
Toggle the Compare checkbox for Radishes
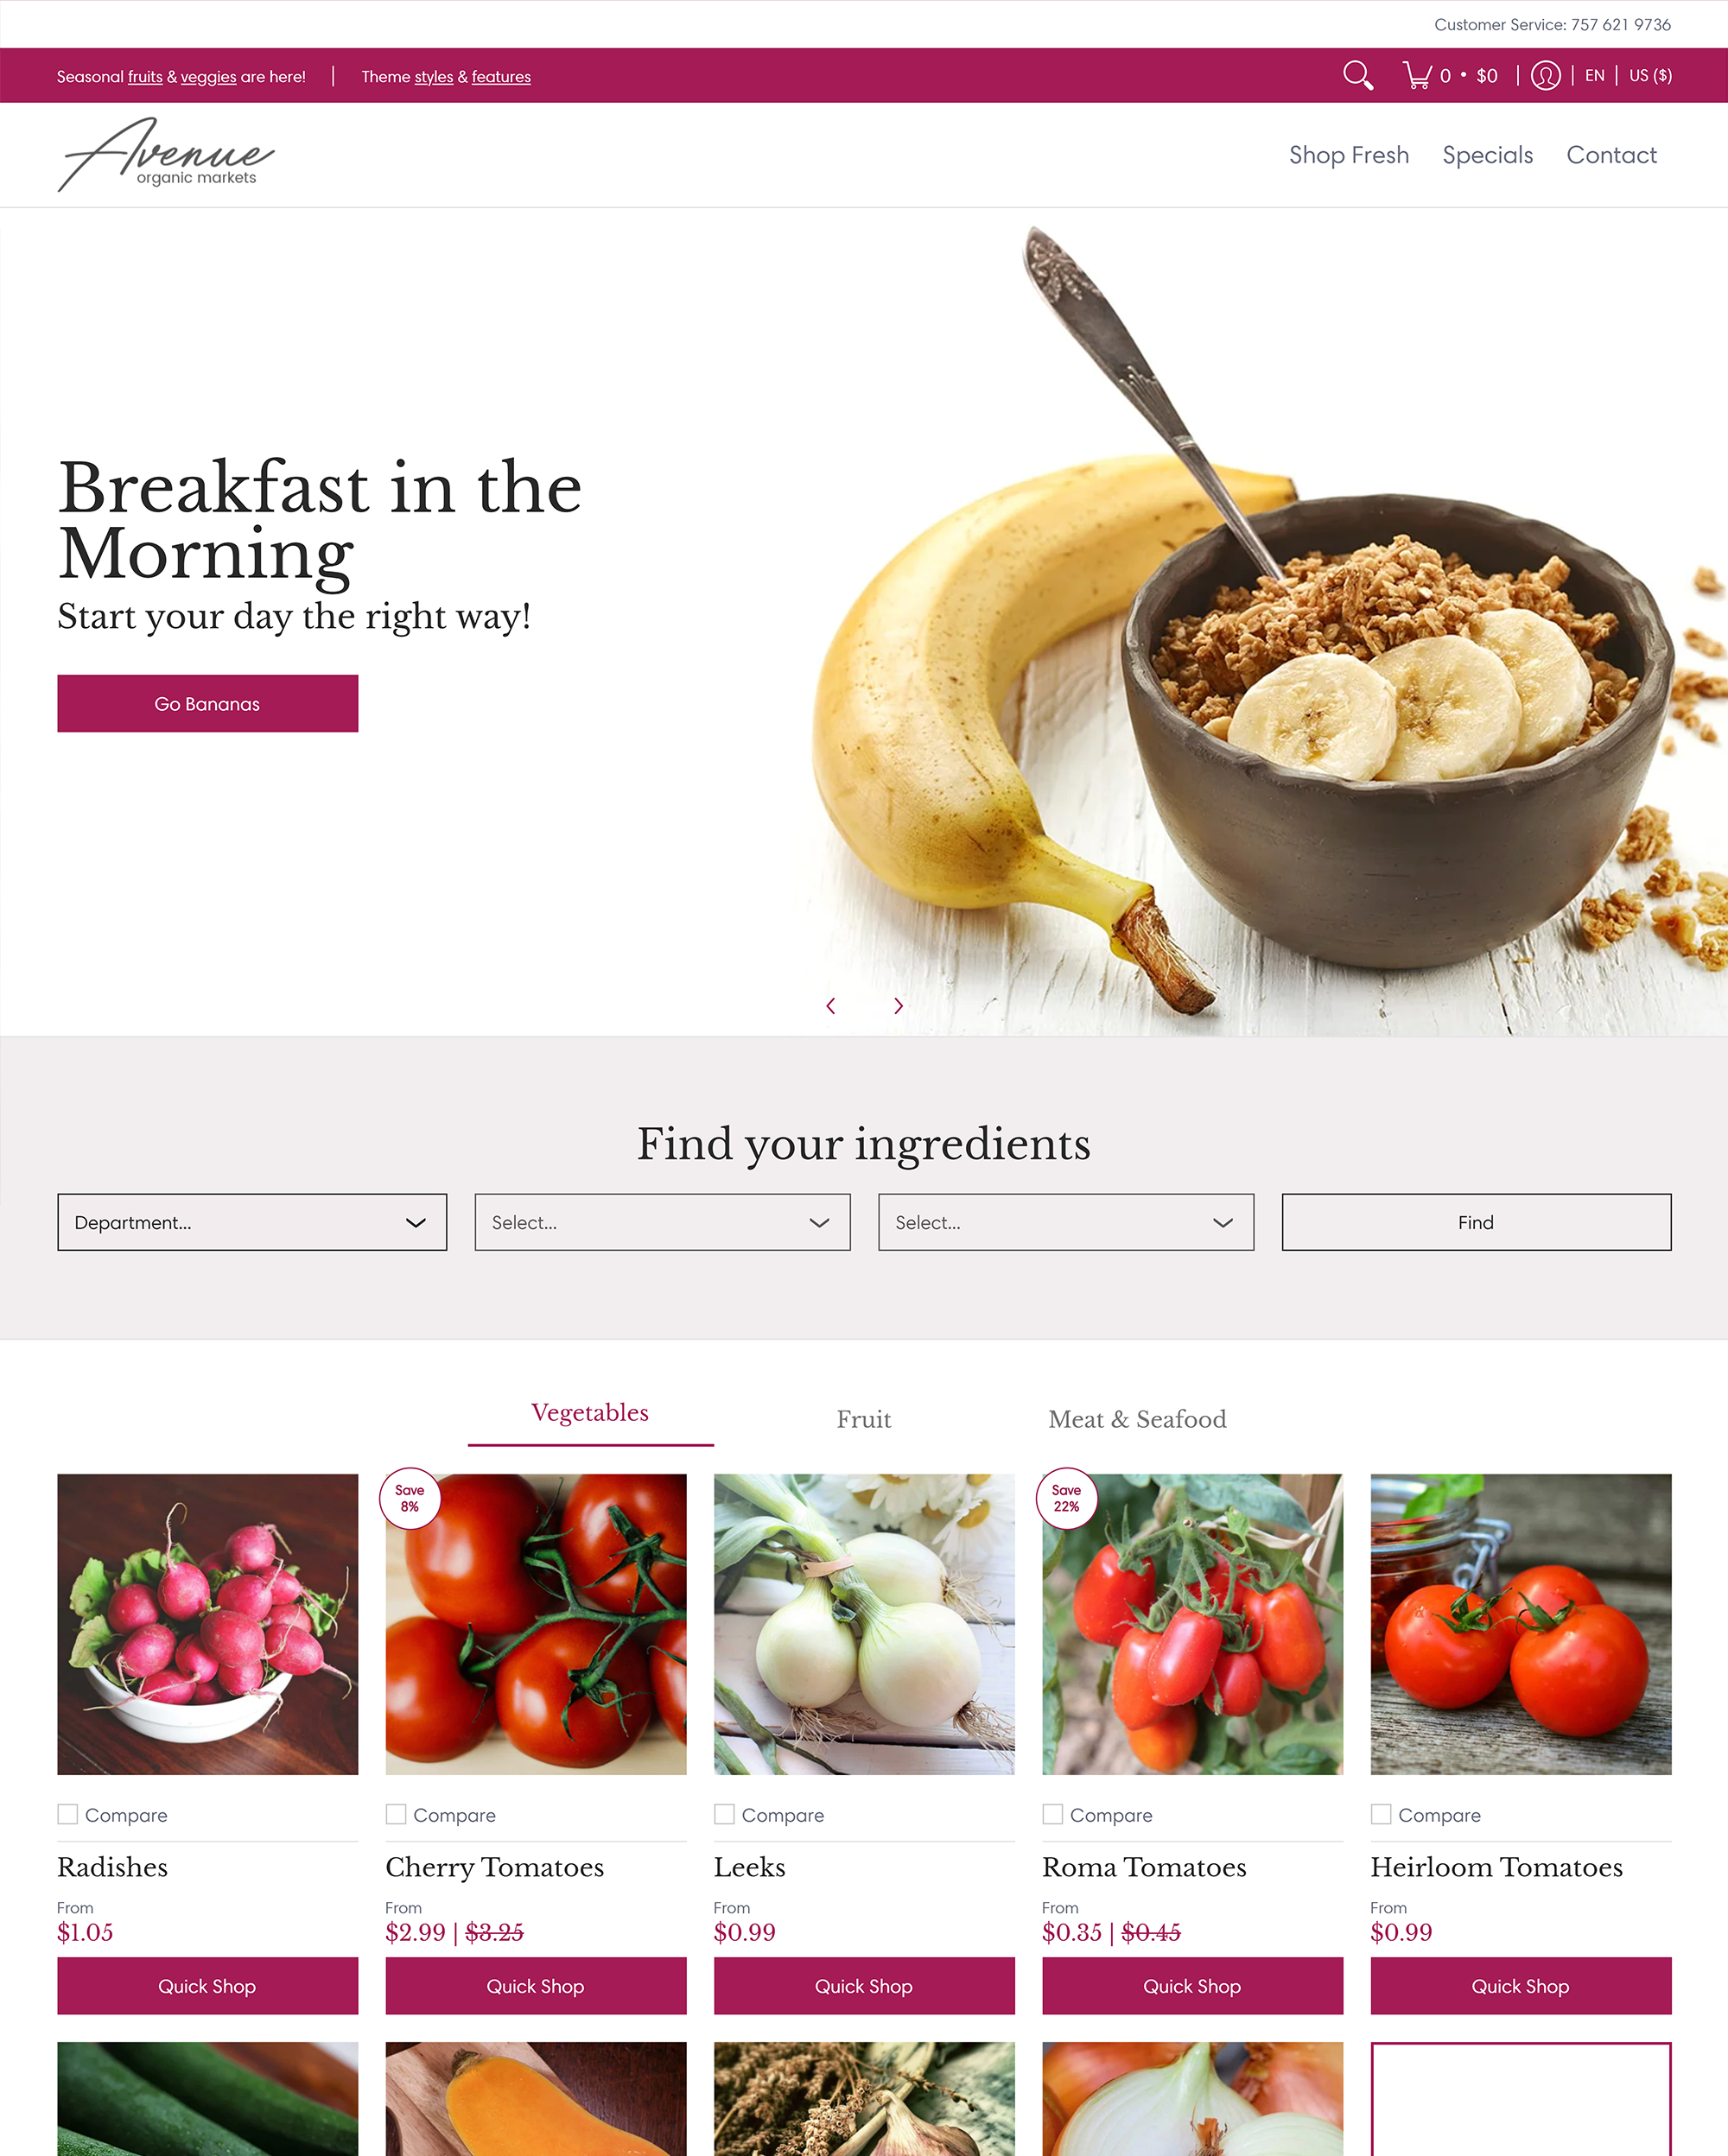[x=67, y=1814]
